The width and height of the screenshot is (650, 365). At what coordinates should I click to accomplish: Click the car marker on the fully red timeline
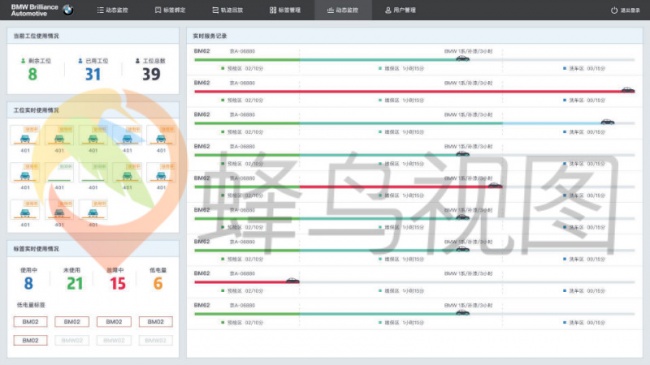[x=628, y=90]
